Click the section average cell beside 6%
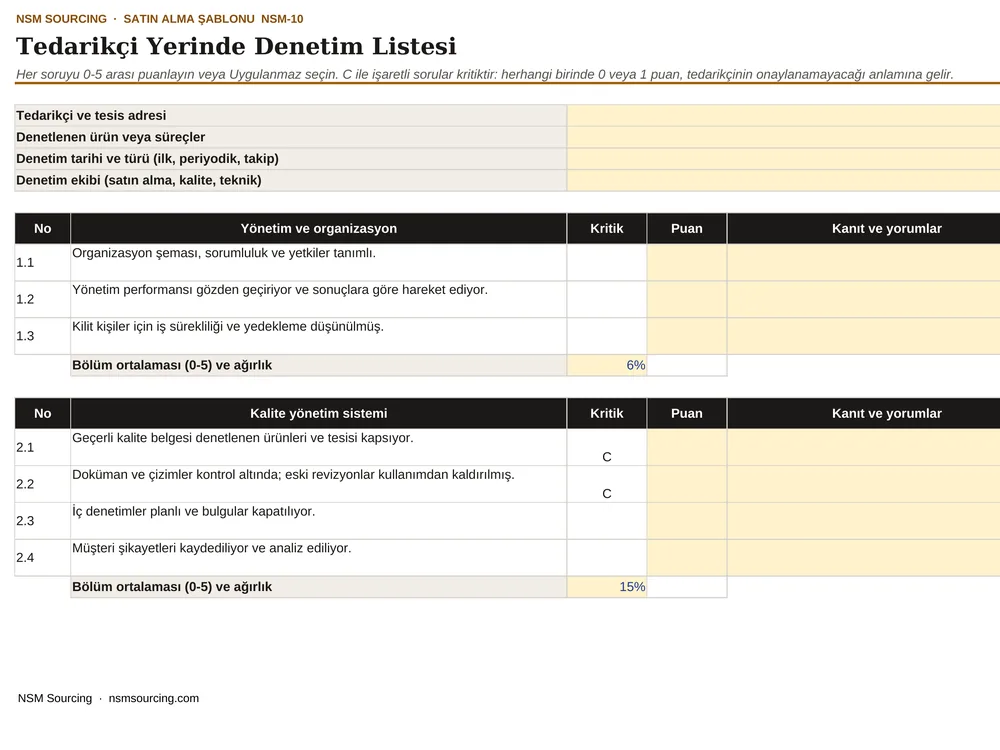The height and width of the screenshot is (750, 1000). (687, 365)
